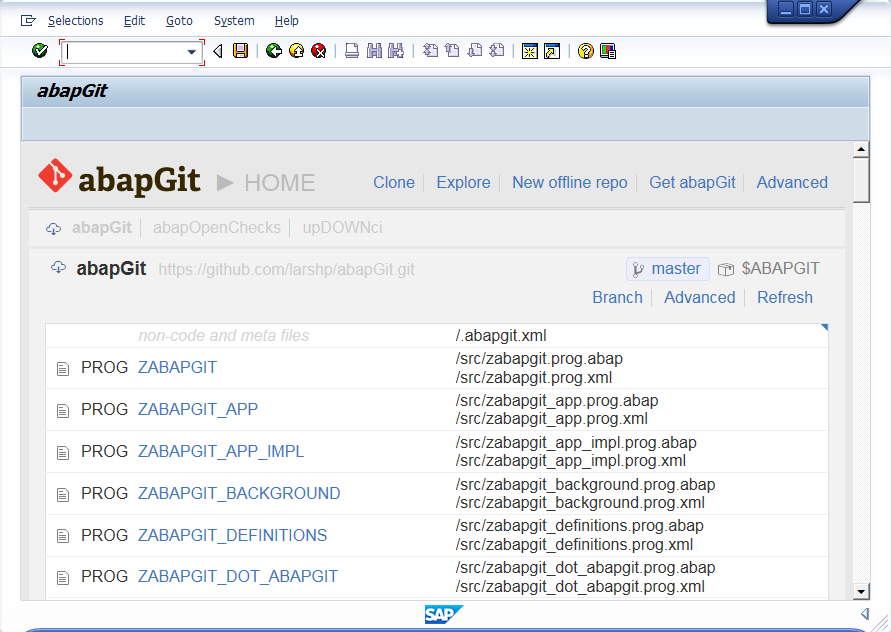
Task: Click the /src/zabapgit_definitions.prog.abap path text
Action: click(579, 526)
